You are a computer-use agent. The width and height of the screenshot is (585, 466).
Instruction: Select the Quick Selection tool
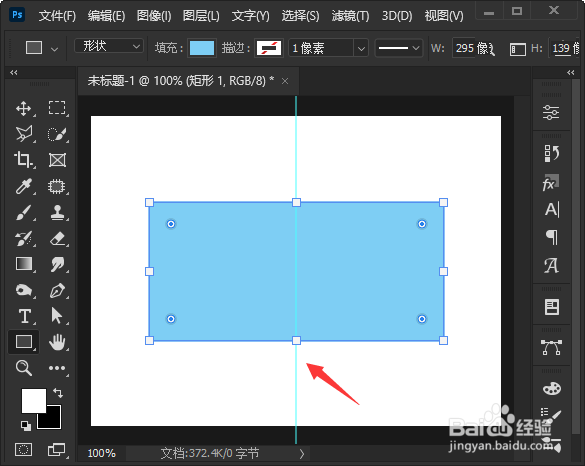[57, 134]
